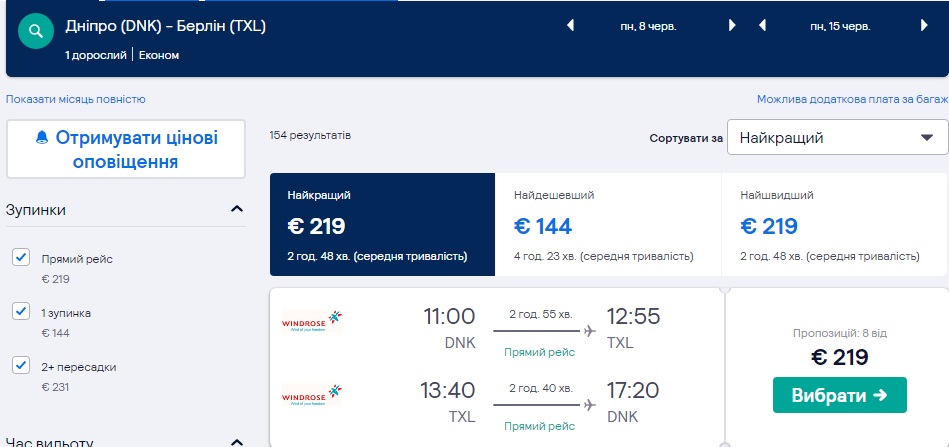Go to next return date arrow
Viewport: 949px width, 447px height.
(923, 26)
